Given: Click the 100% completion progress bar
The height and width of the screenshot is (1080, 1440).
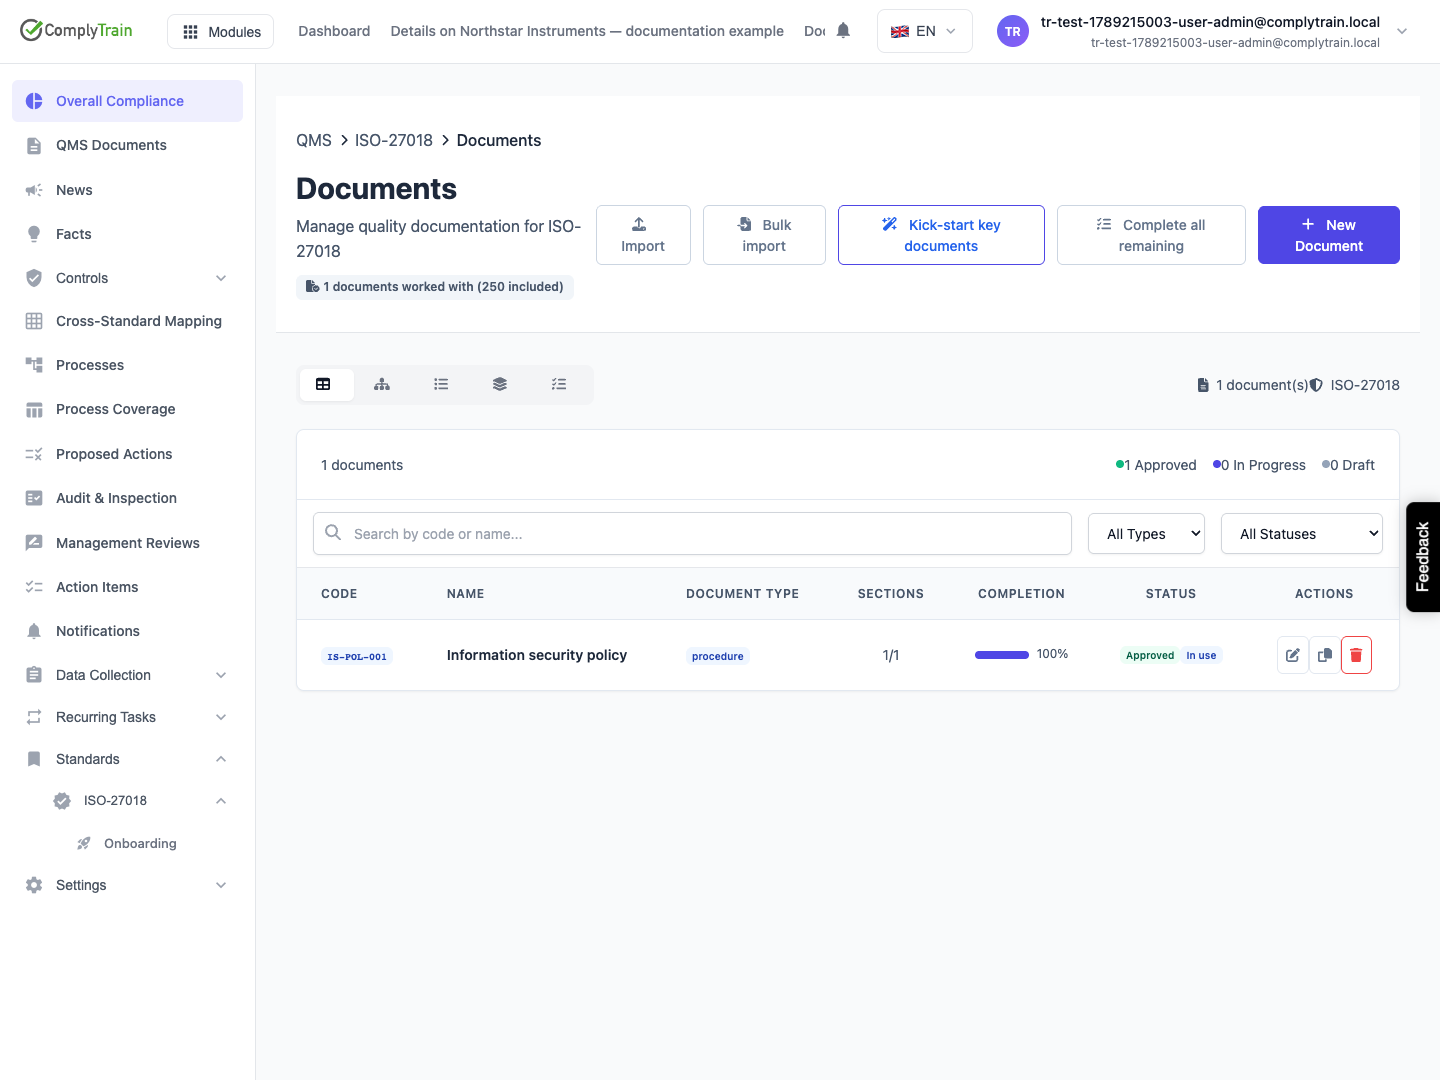Looking at the screenshot, I should (x=1002, y=655).
